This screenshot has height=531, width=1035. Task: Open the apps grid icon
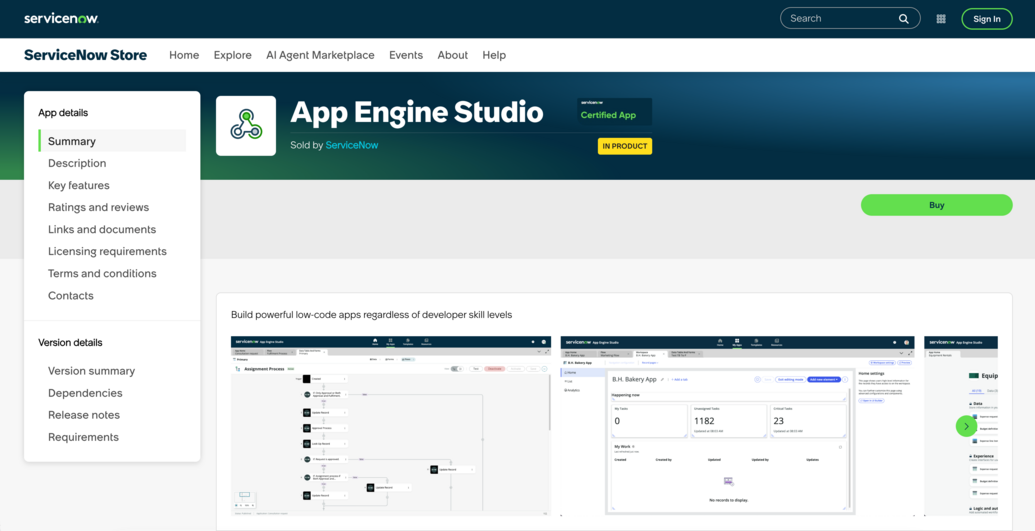pos(941,18)
